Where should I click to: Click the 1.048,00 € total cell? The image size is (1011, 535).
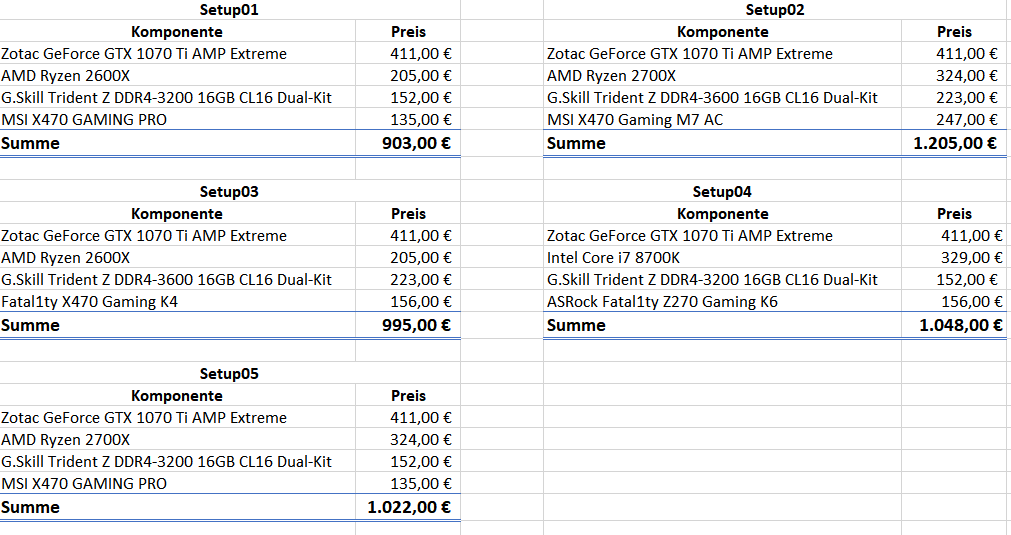tap(954, 325)
